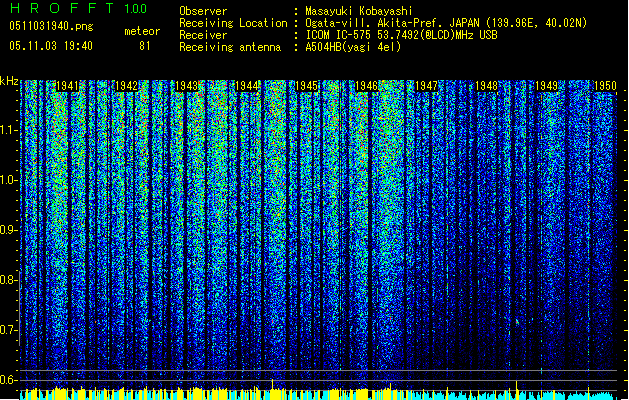Click the meteor count value 81
Viewport: 629px width, 400px height.
[145, 46]
